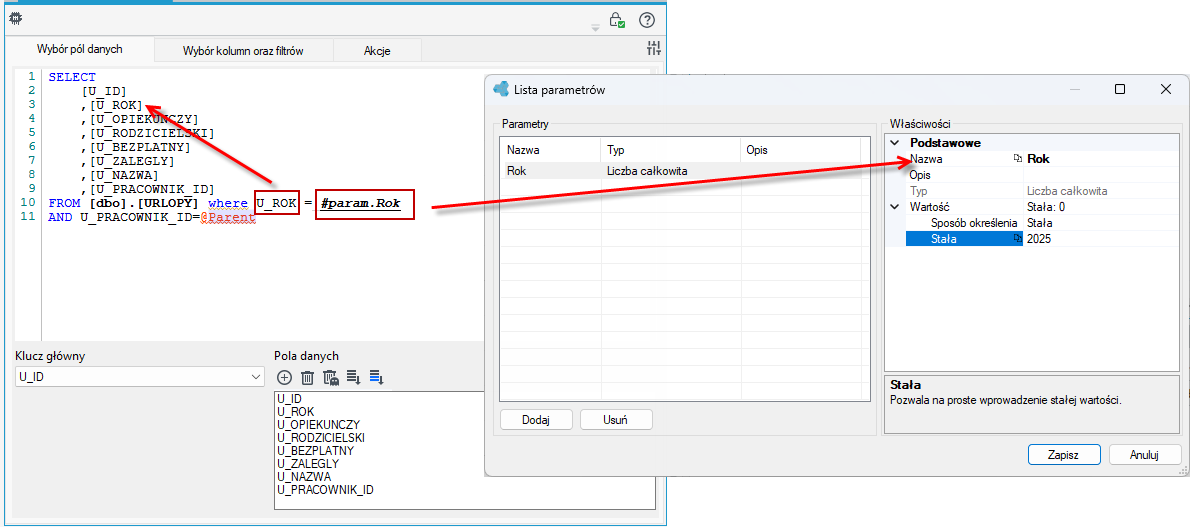Click the icon next to Nazwa property
The image size is (1192, 530).
tap(1017, 160)
